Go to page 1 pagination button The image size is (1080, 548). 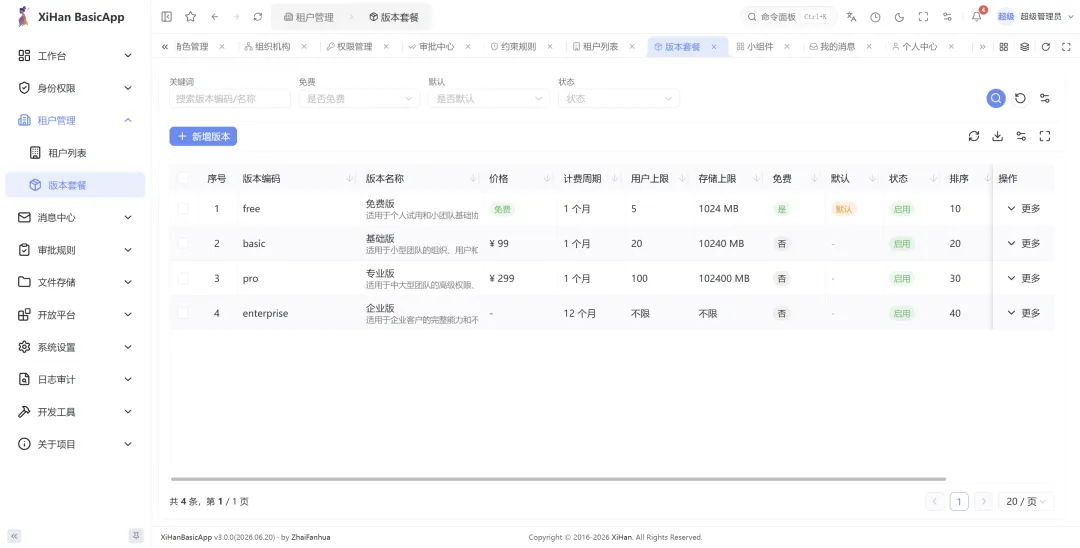coord(959,501)
